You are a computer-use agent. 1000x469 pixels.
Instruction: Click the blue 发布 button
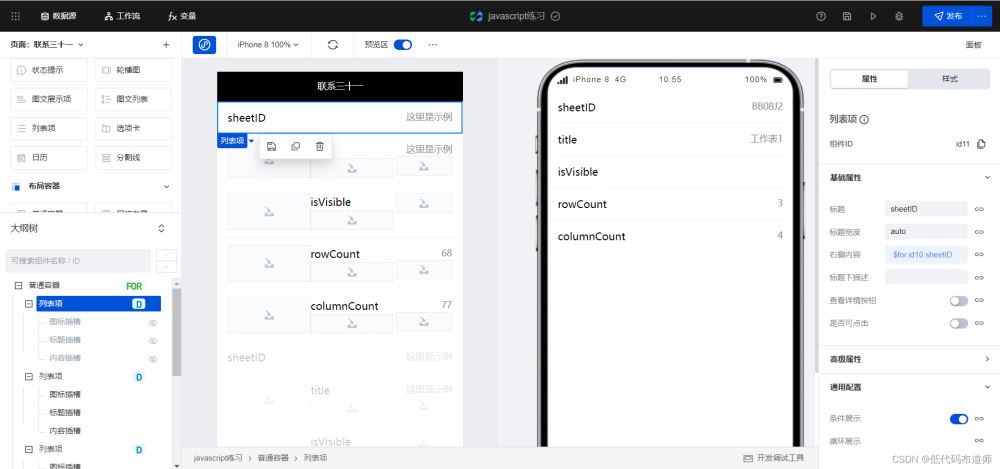(947, 16)
